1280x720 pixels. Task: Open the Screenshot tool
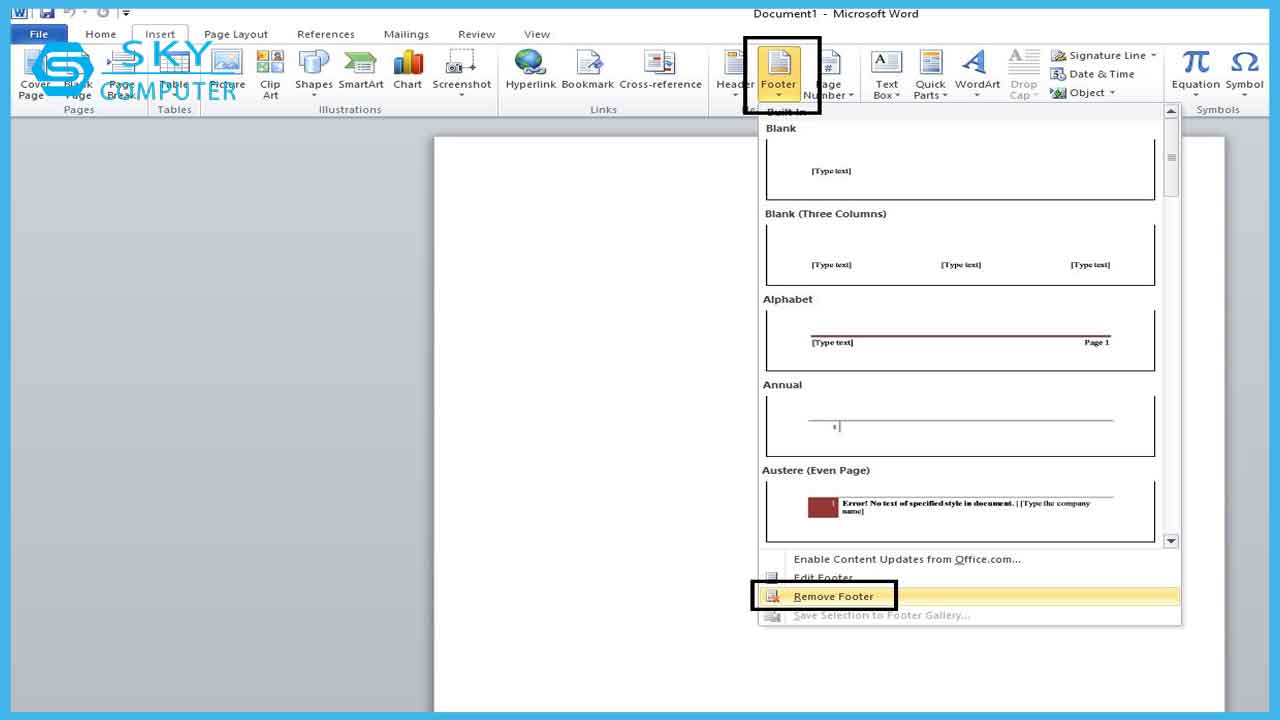(461, 74)
